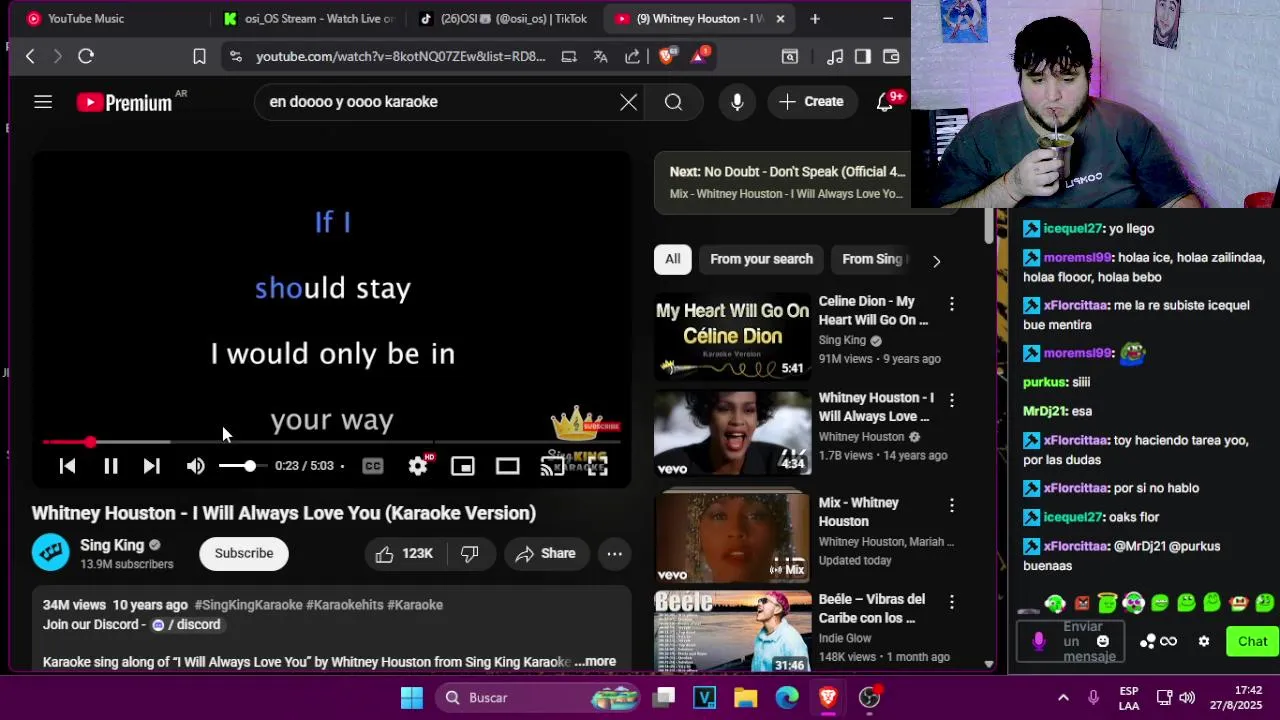
Task: Subscribe to the Sing King channel
Action: [244, 553]
